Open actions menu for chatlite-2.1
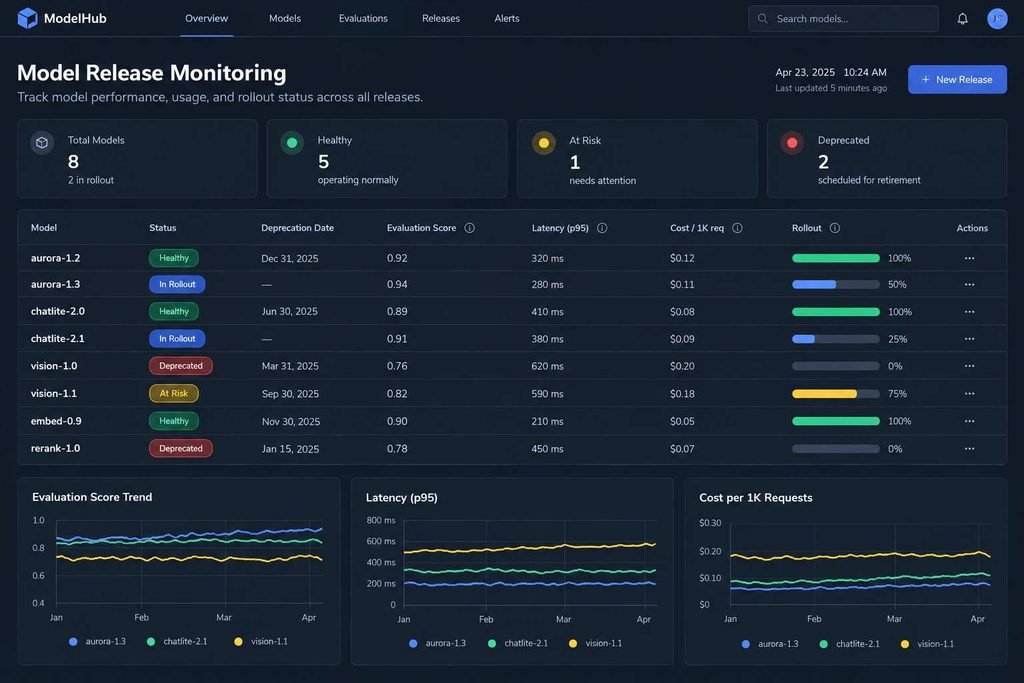The image size is (1024, 683). (969, 338)
